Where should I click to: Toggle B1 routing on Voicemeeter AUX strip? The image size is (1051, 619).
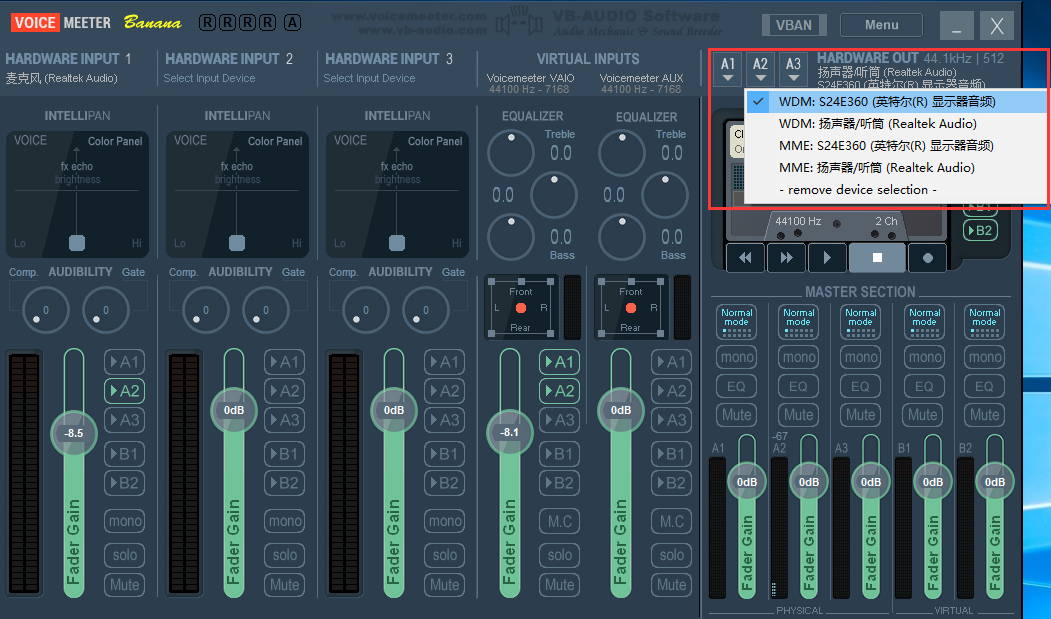coord(672,454)
